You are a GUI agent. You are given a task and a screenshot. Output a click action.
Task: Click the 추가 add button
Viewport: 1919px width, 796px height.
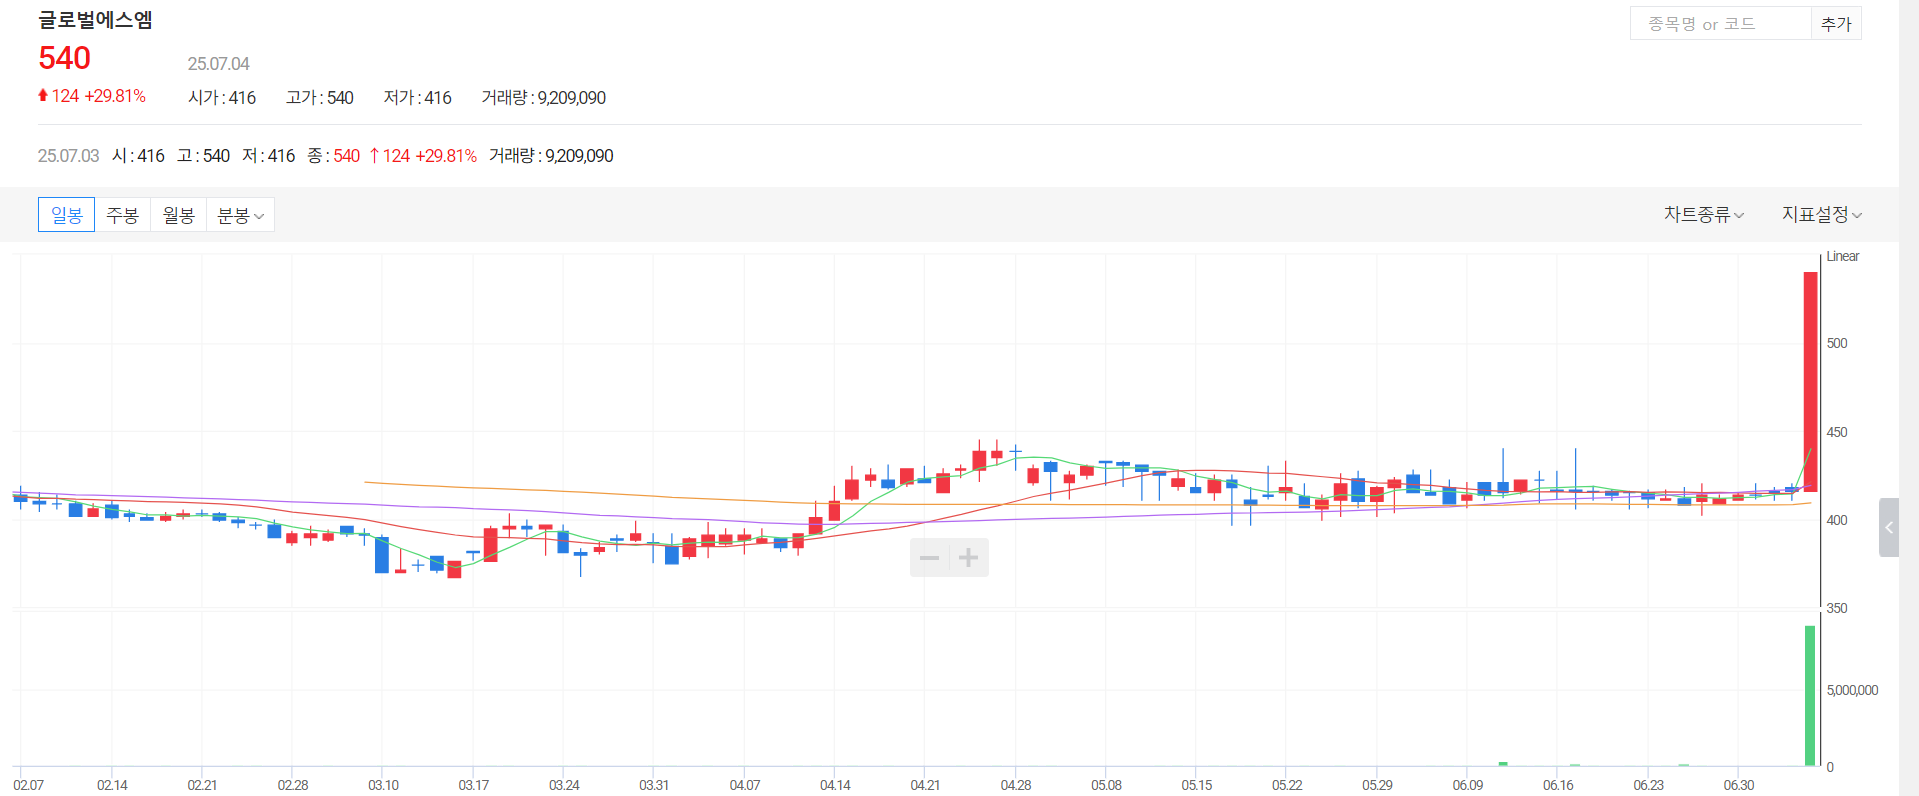tap(1836, 23)
